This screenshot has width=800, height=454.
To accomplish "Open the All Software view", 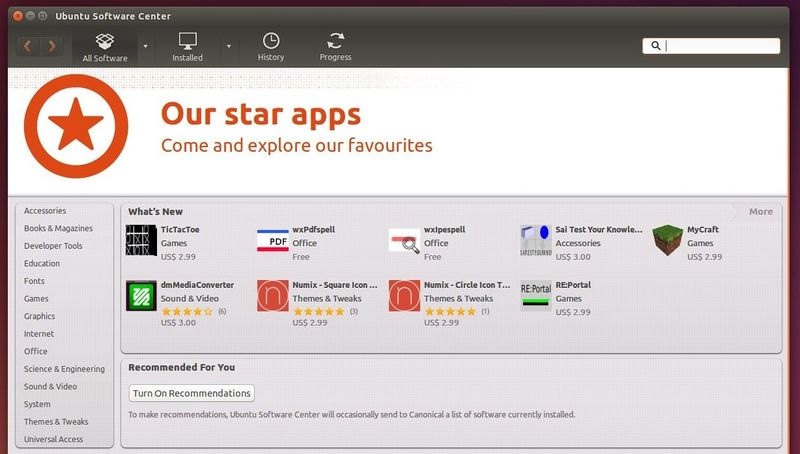I will (105, 47).
